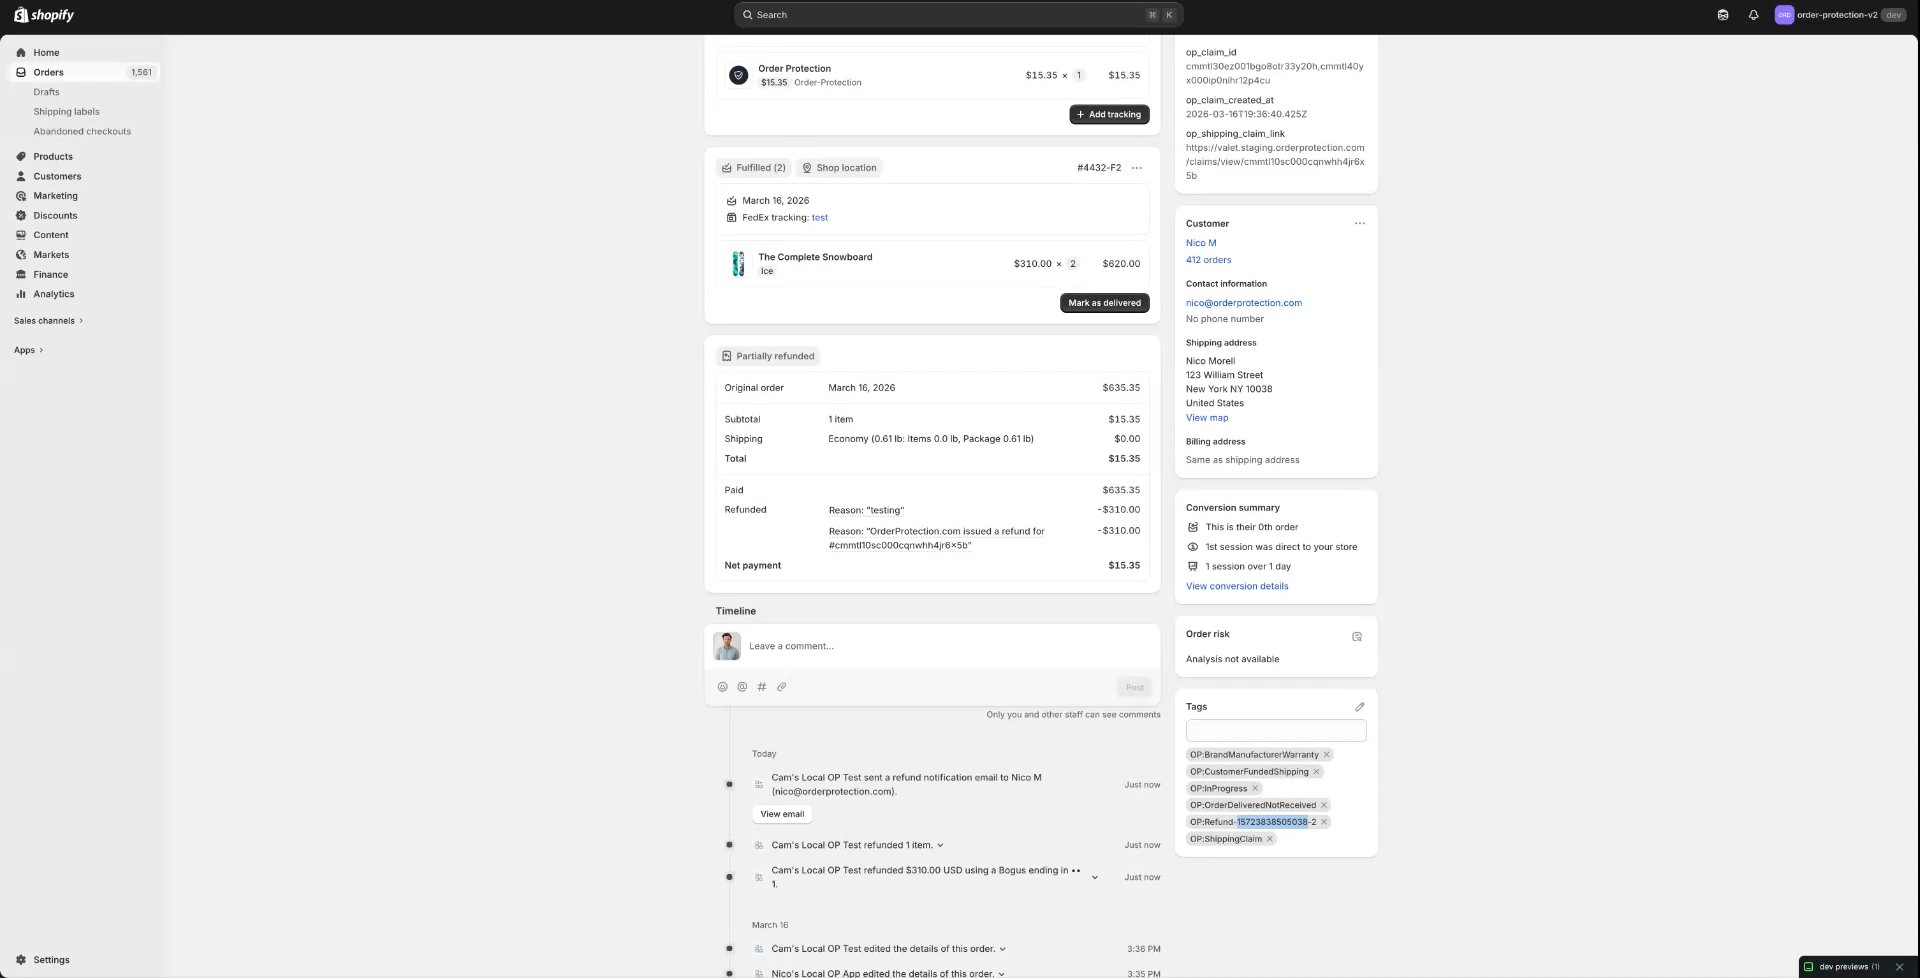Mention staff with @ icon

coord(742,687)
